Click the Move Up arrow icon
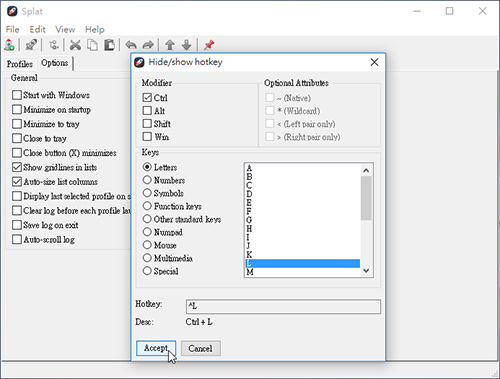This screenshot has width=500, height=379. (170, 45)
